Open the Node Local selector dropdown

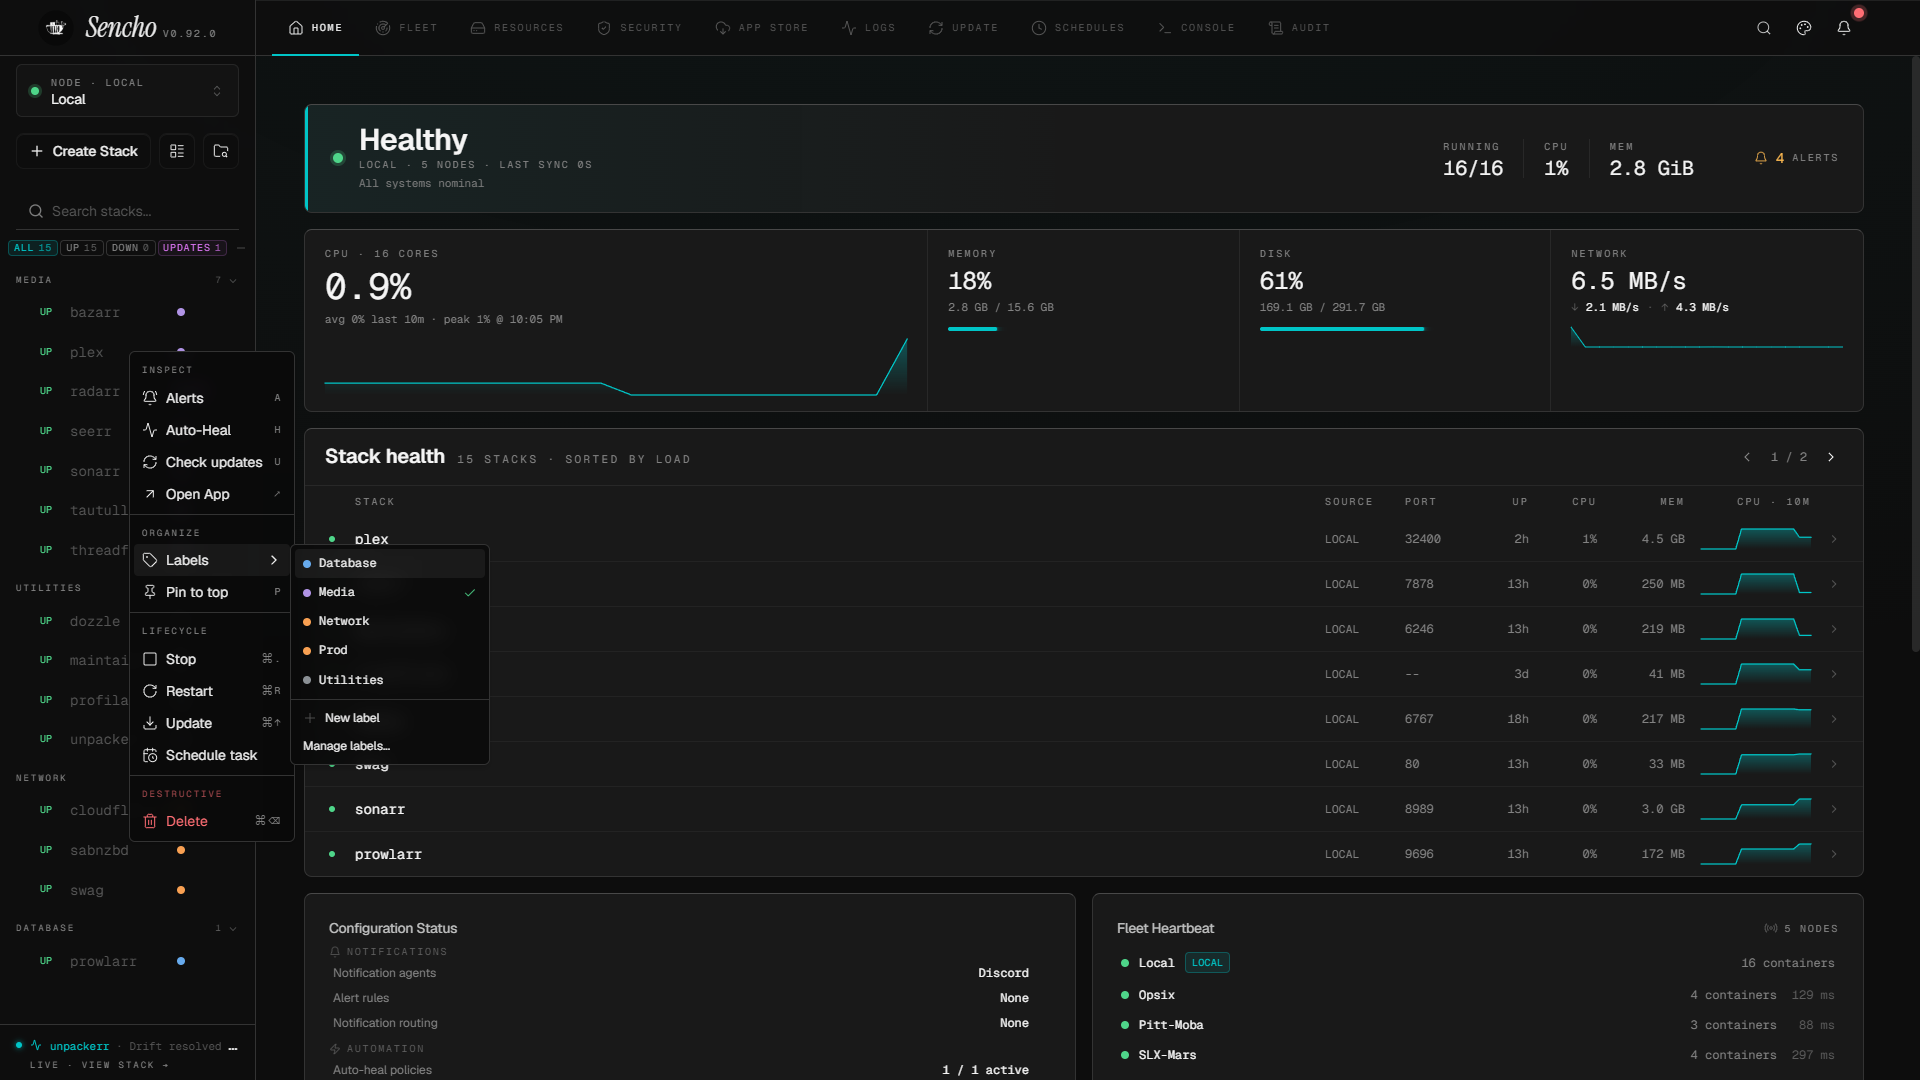[127, 91]
